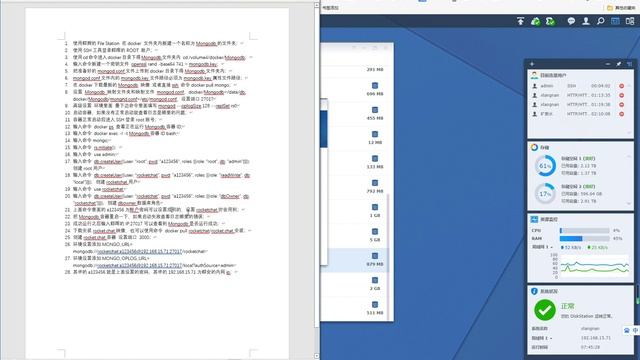Click the 293 MB size text
640x360 pixels.
point(375,69)
